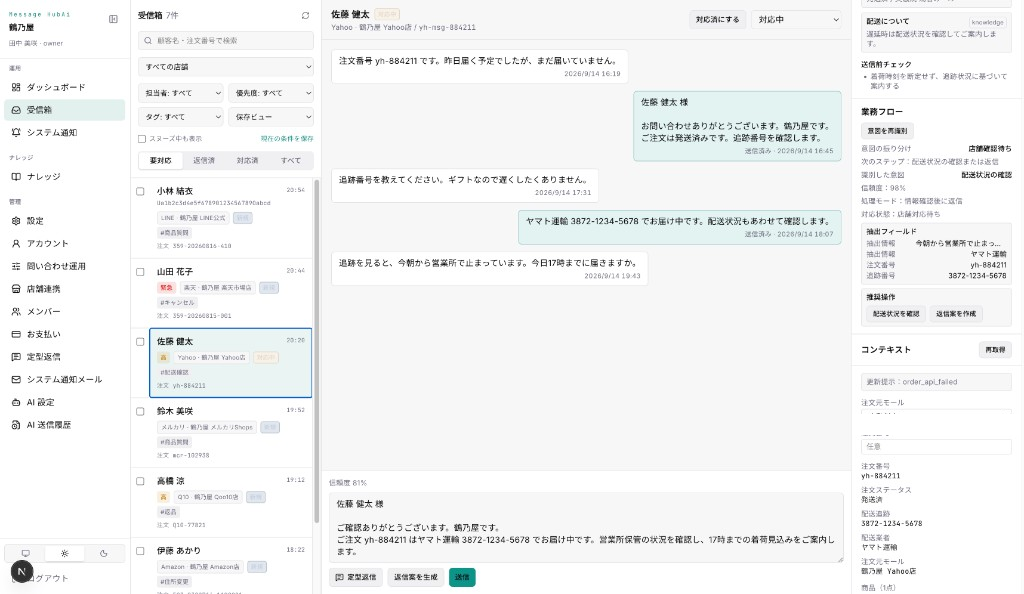The height and width of the screenshot is (594, 1024).
Task: Check the 高橋 涼 conversation checkbox
Action: [x=140, y=481]
